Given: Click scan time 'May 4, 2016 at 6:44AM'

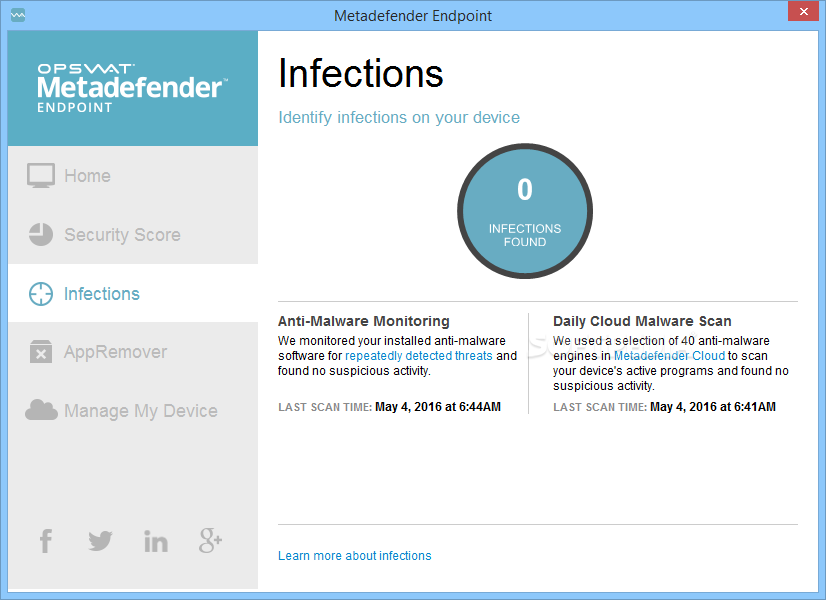Looking at the screenshot, I should 438,407.
